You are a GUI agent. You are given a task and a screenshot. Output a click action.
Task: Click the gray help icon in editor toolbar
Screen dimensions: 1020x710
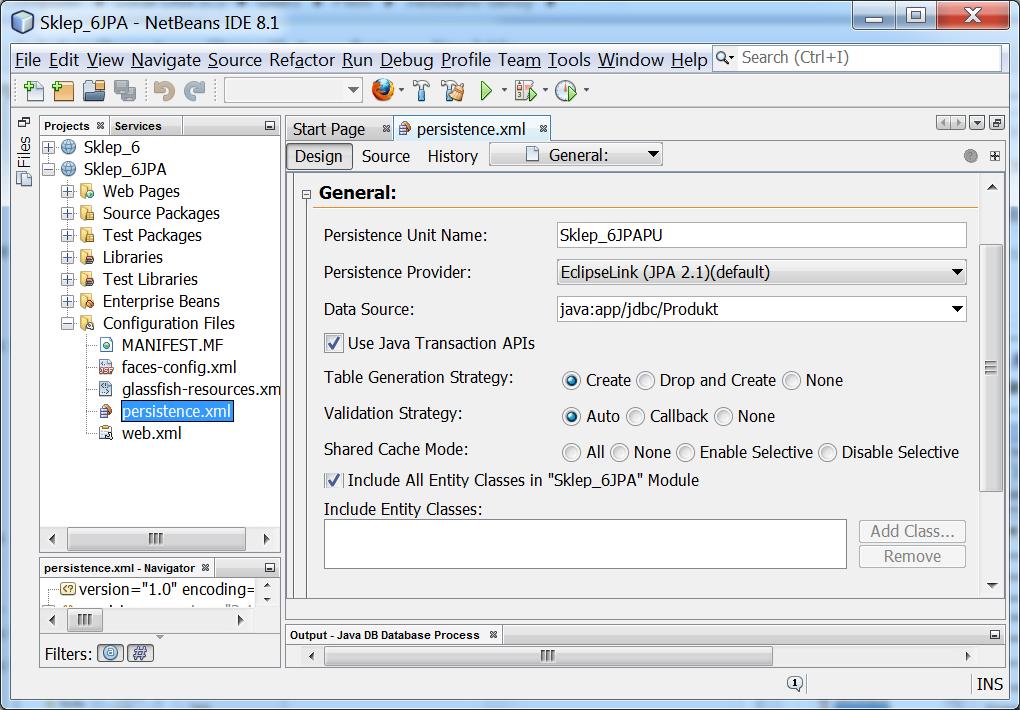pyautogui.click(x=971, y=156)
